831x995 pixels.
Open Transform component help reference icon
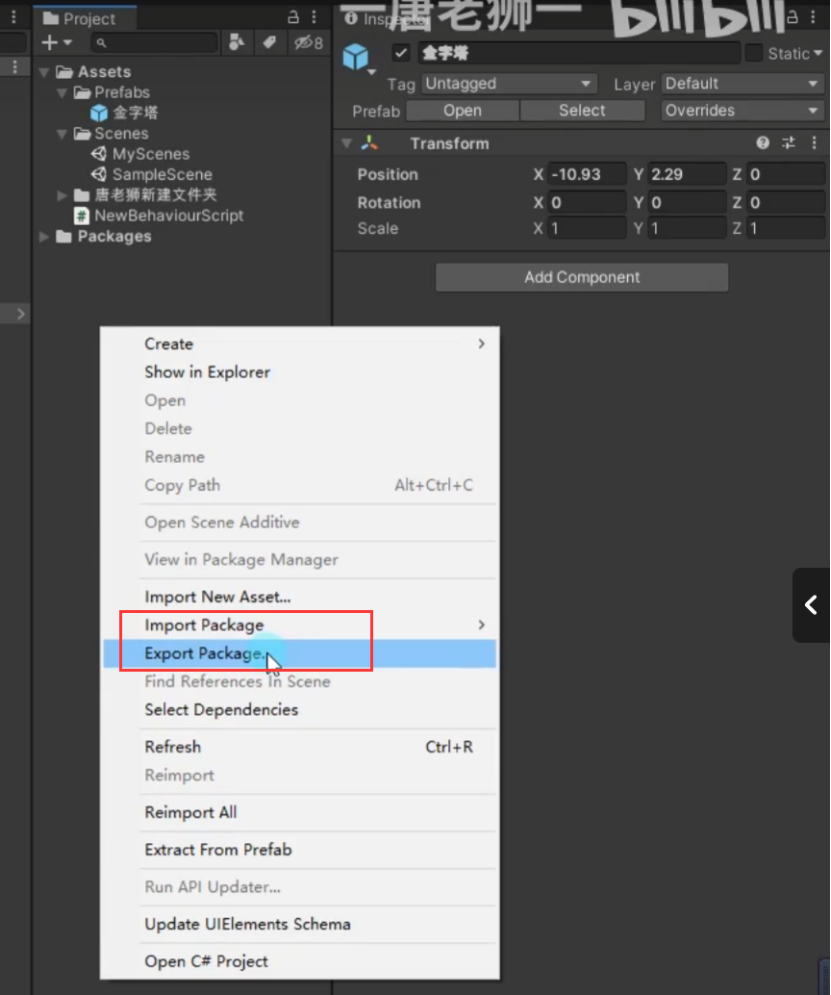coord(762,143)
